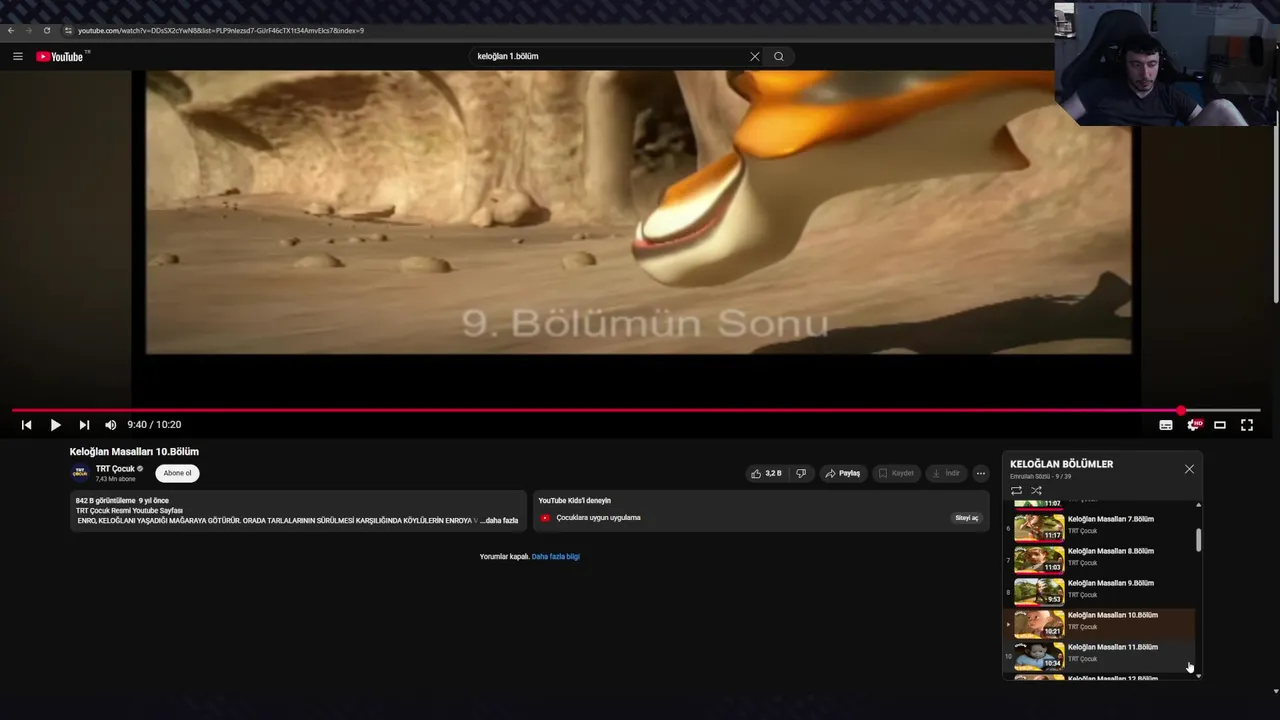Close the KELOĞLAN BÖLÜMLER playlist panel
Image resolution: width=1280 pixels, height=720 pixels.
click(x=1189, y=469)
